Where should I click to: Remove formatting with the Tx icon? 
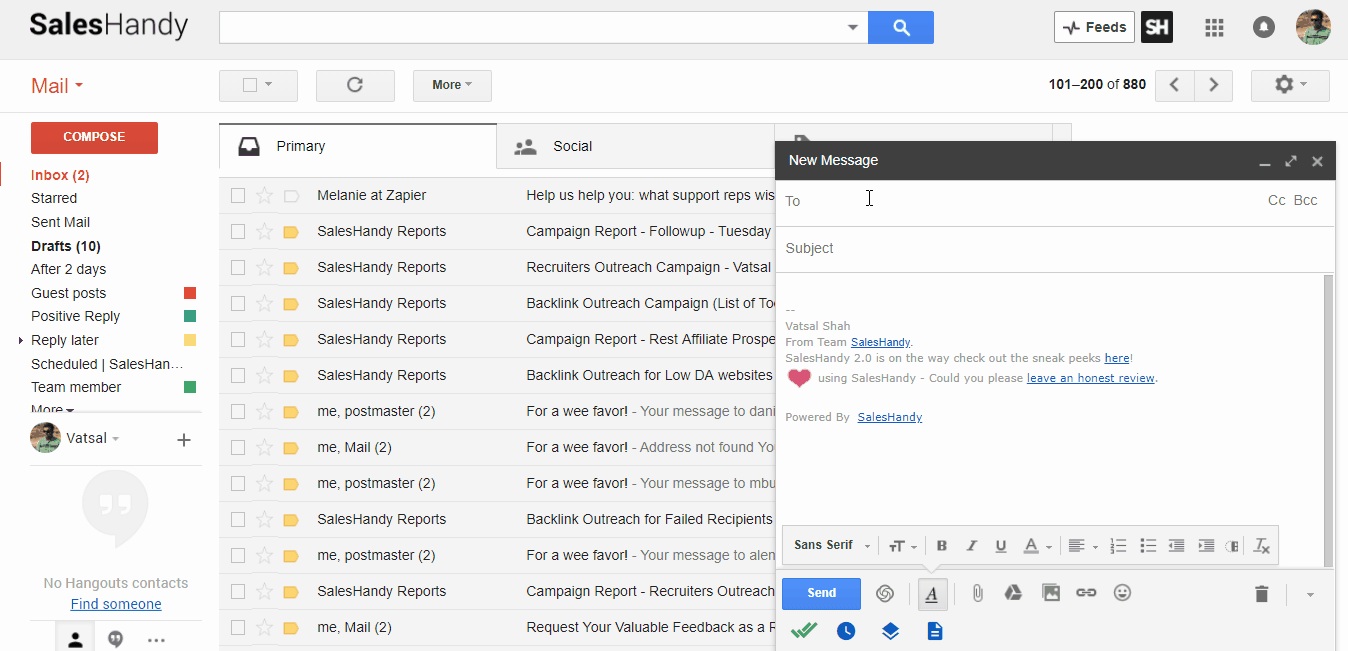coord(1262,546)
